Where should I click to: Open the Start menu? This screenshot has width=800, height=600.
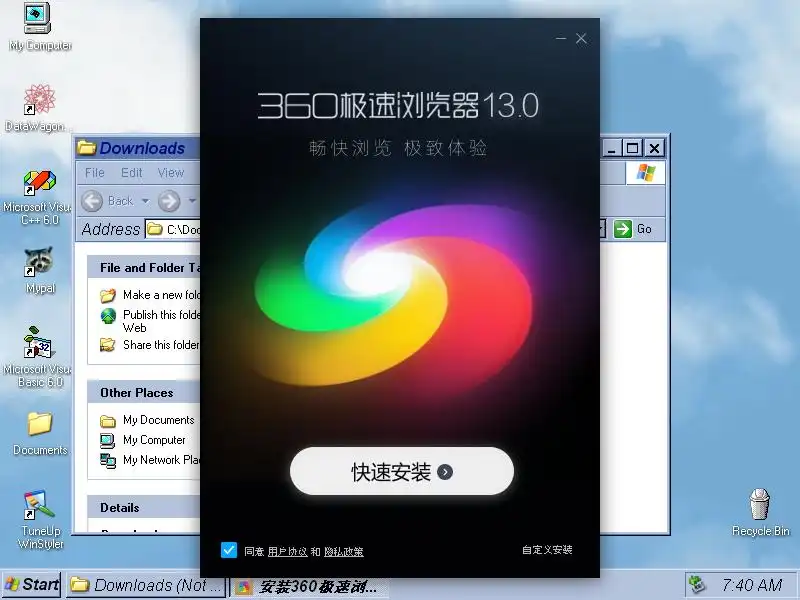coord(32,585)
